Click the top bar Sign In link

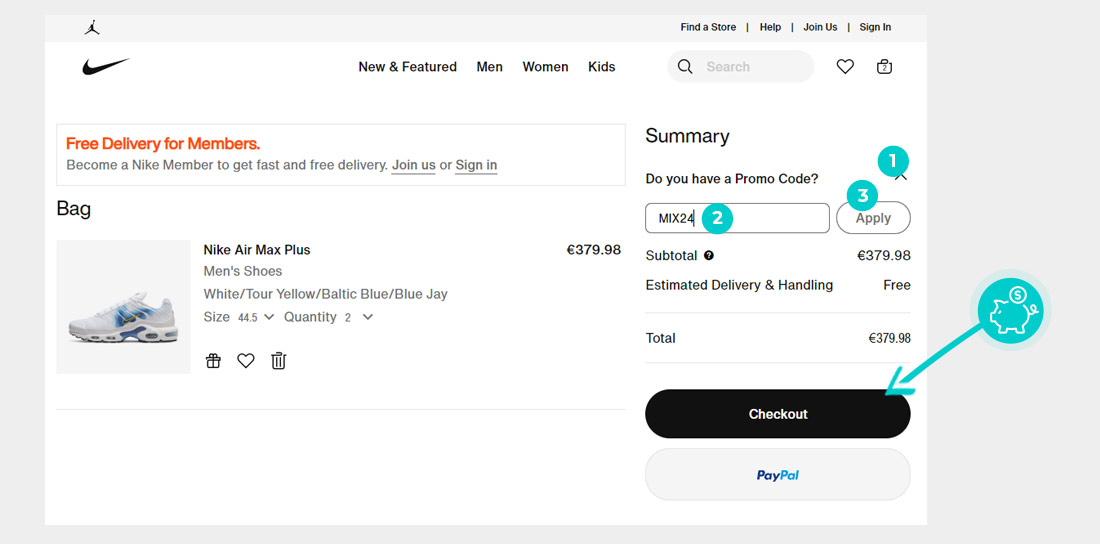875,27
